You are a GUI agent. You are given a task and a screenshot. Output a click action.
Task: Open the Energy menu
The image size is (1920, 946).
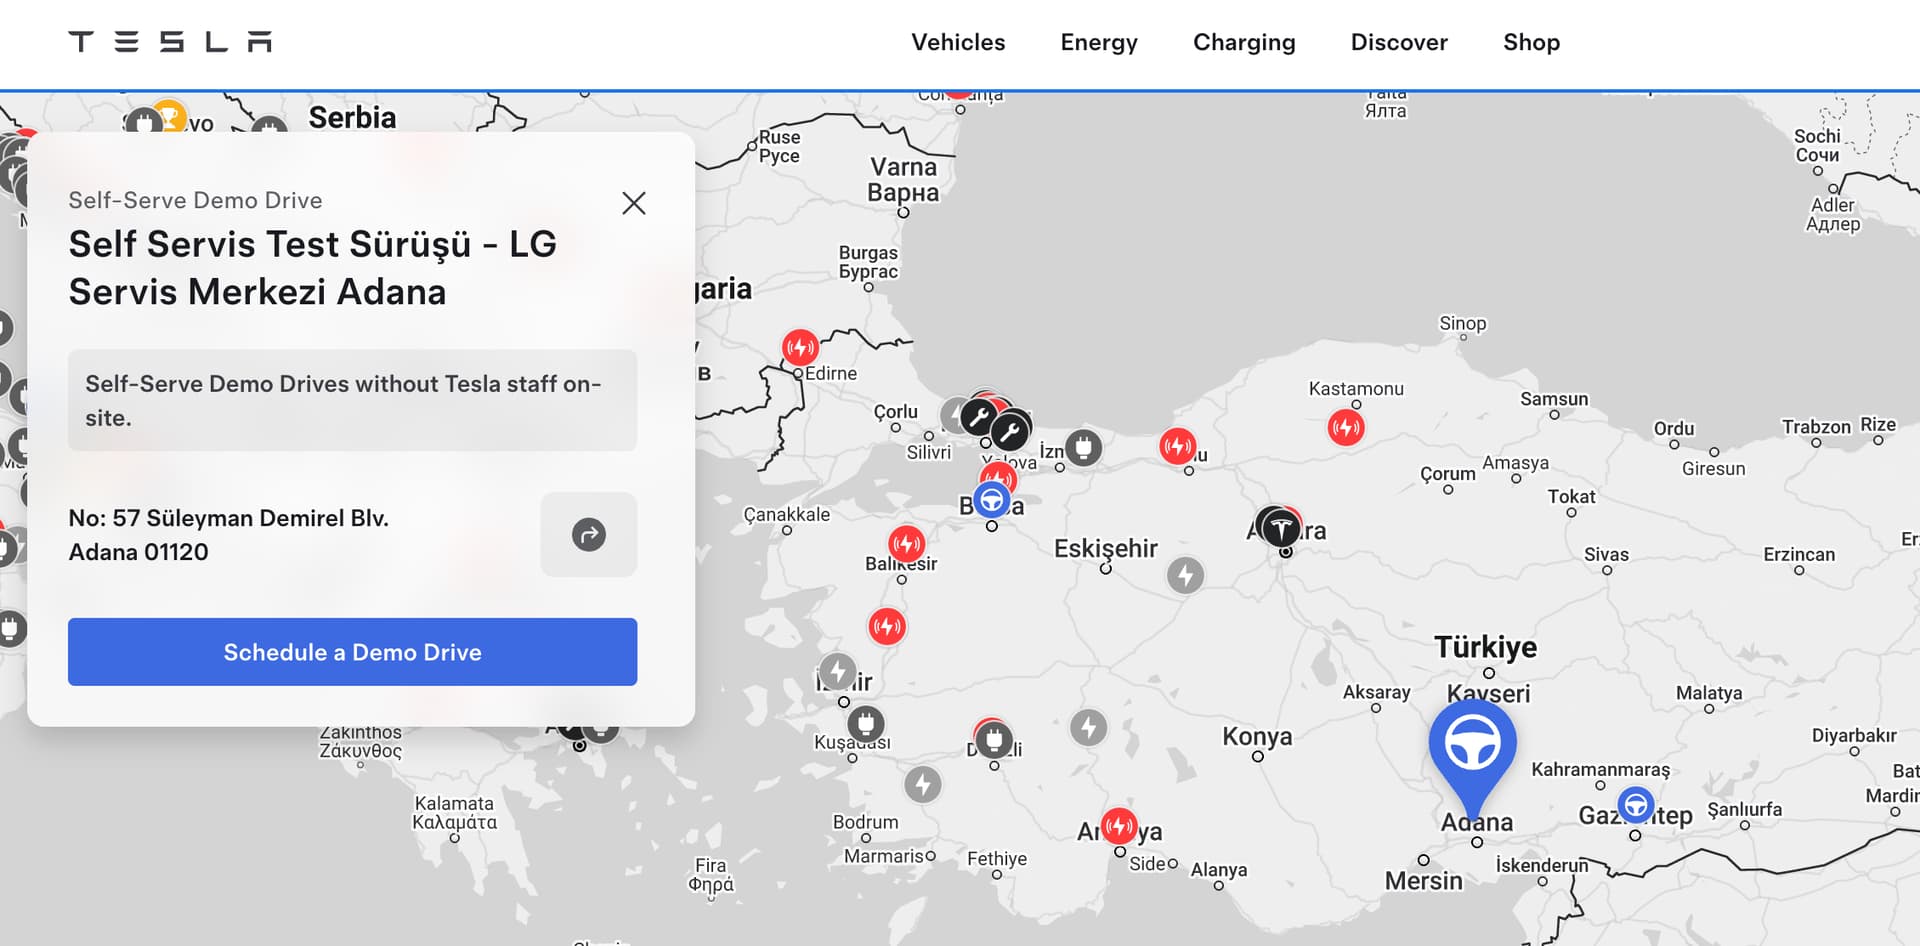[1099, 42]
